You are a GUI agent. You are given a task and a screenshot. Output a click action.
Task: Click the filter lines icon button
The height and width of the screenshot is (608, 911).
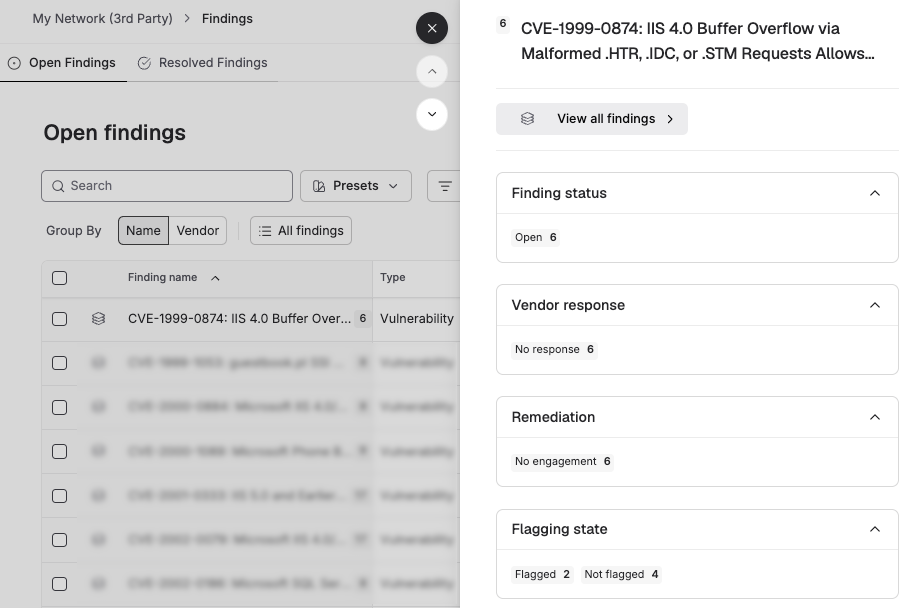click(445, 186)
